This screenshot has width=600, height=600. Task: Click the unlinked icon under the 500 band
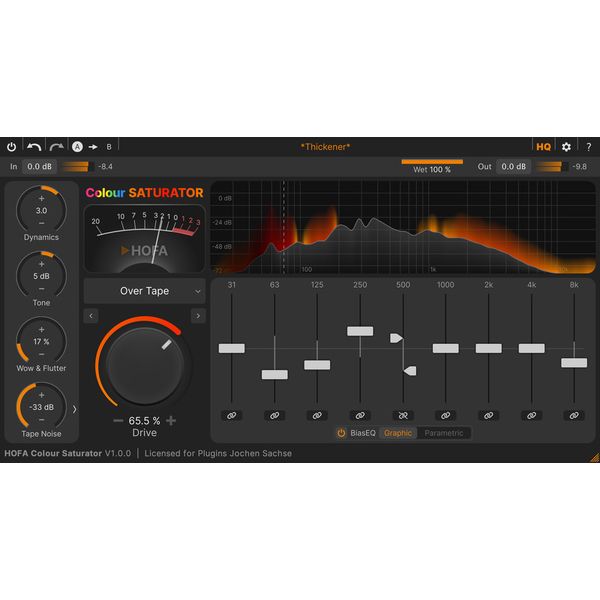tap(402, 415)
